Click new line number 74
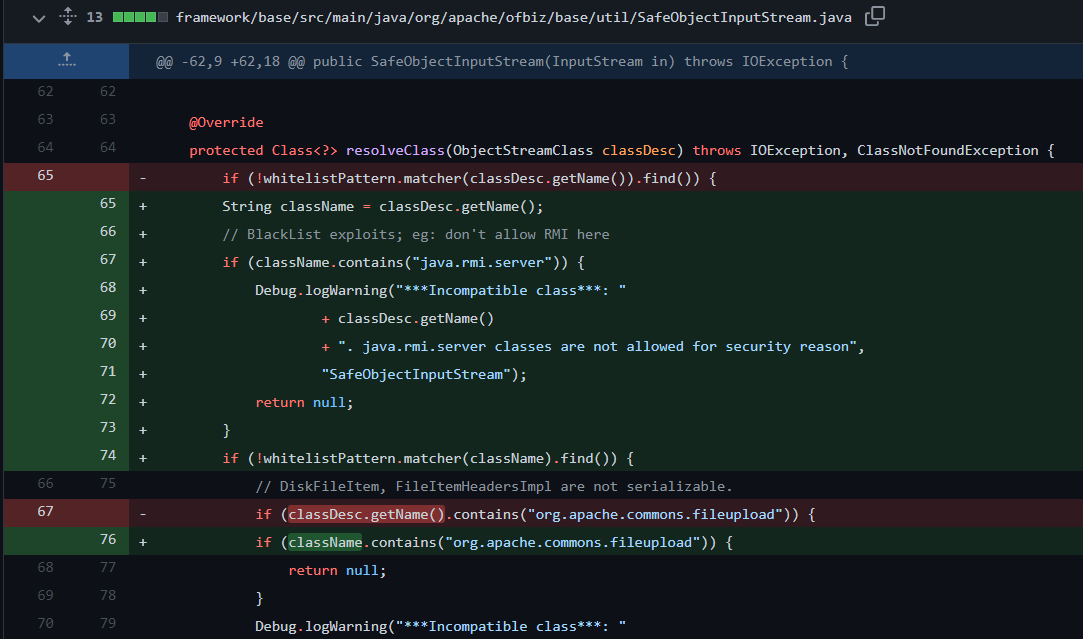Image resolution: width=1083 pixels, height=639 pixels. pyautogui.click(x=108, y=458)
